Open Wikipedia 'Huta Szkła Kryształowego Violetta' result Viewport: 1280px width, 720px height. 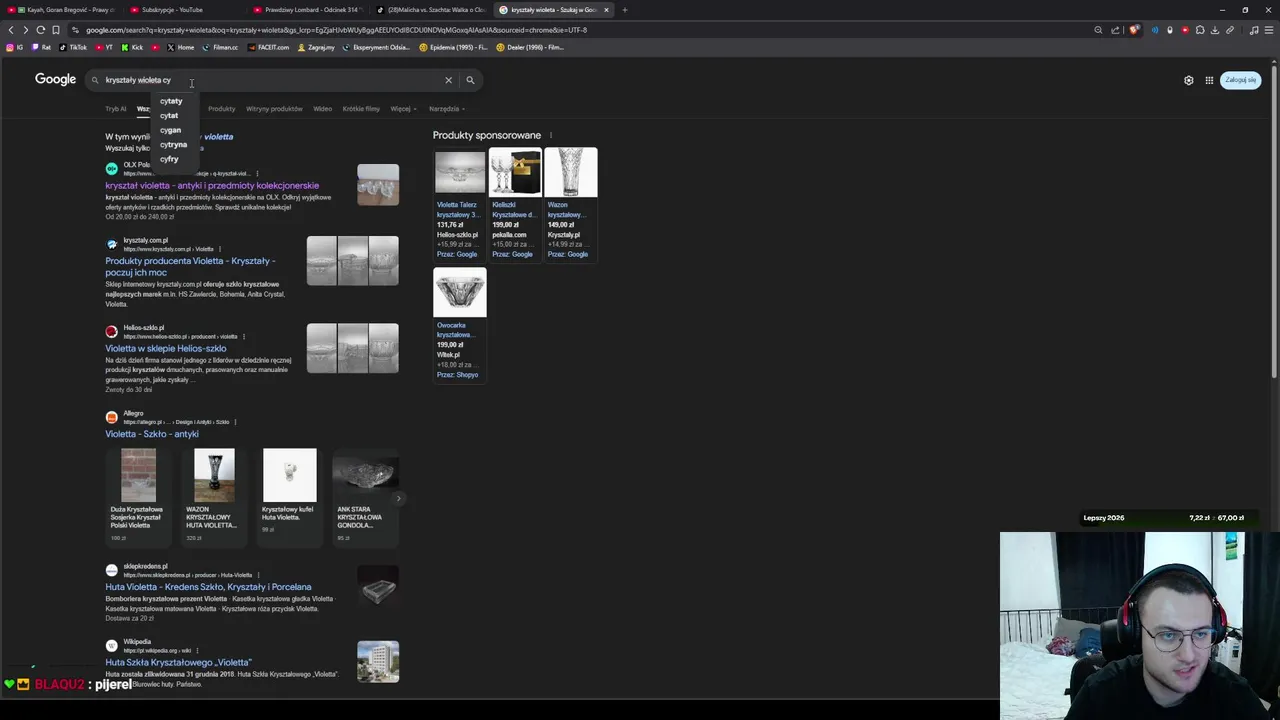pyautogui.click(x=178, y=662)
